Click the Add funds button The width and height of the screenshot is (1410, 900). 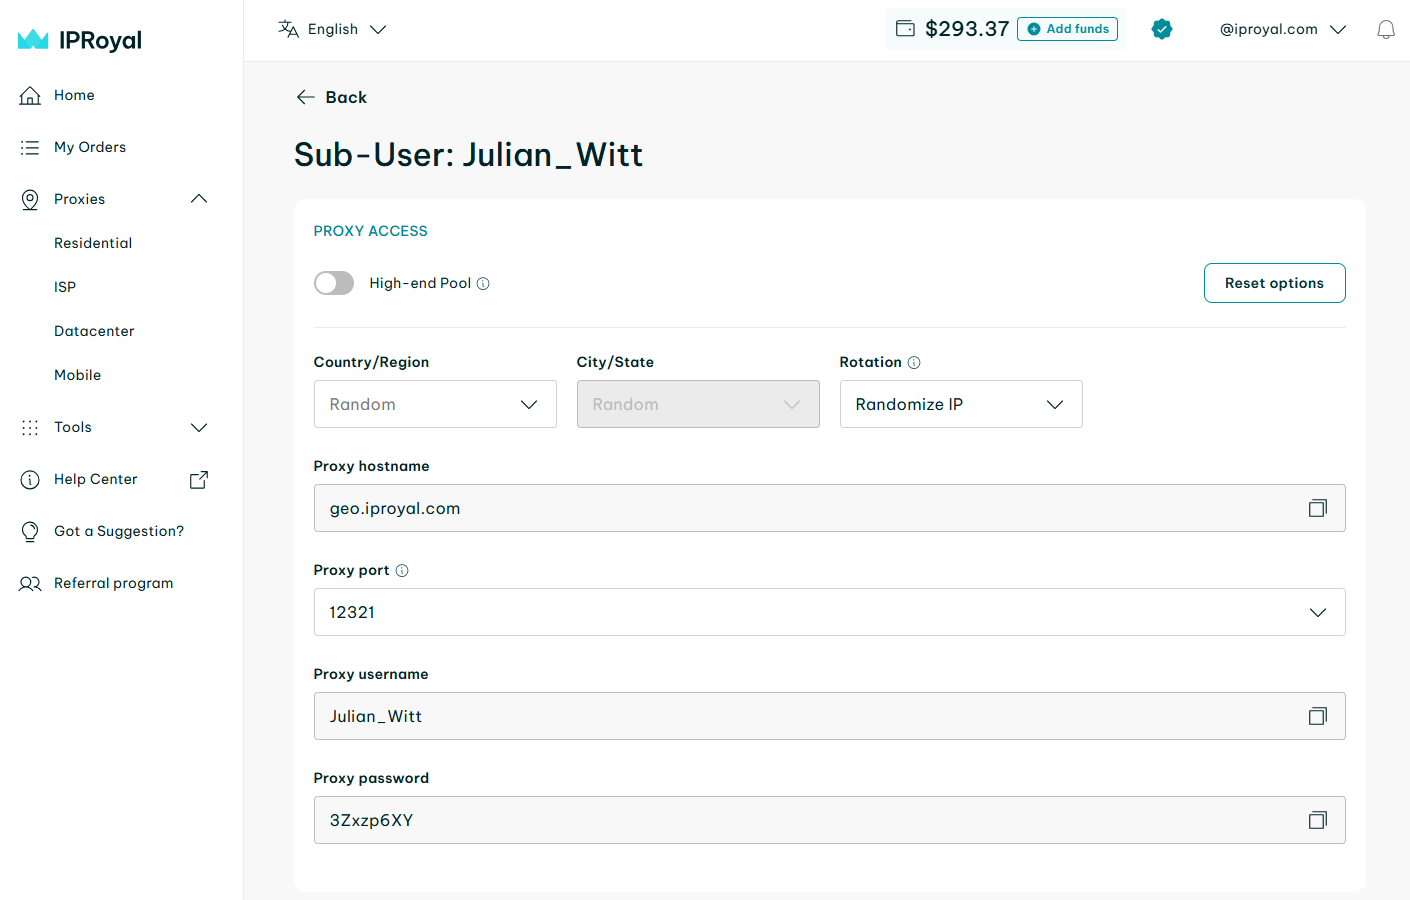pos(1067,29)
